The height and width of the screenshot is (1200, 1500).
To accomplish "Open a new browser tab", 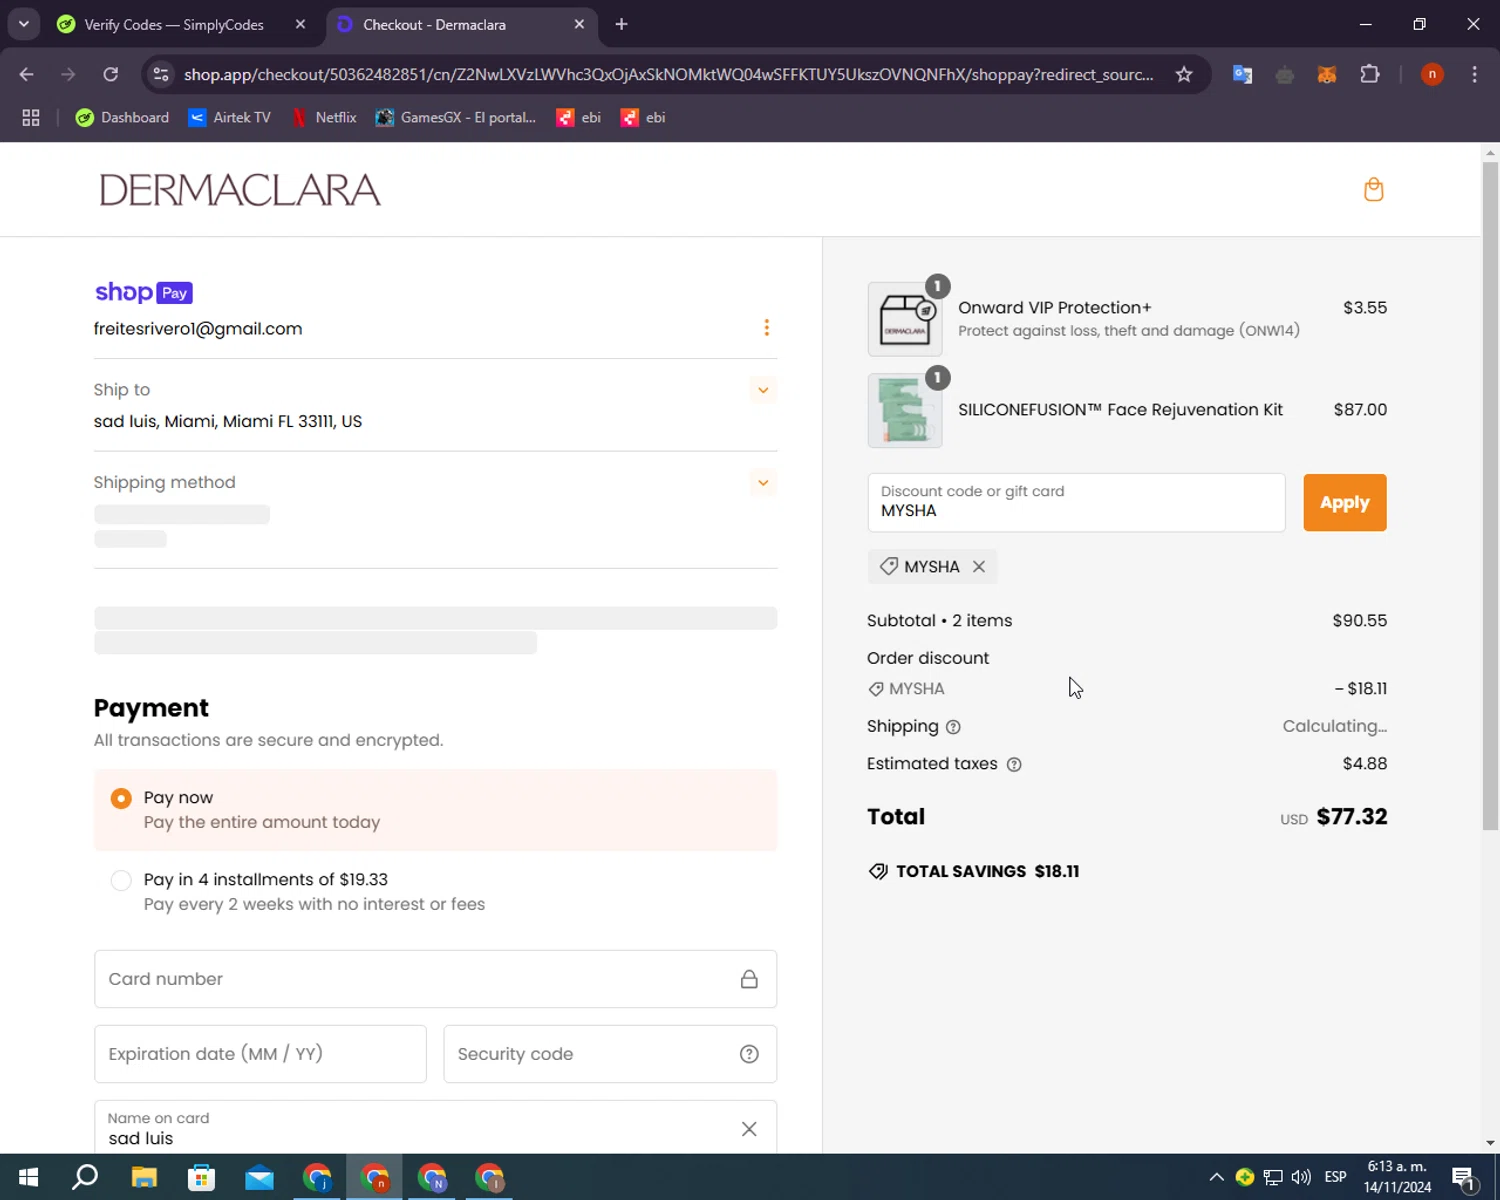I will (x=621, y=24).
